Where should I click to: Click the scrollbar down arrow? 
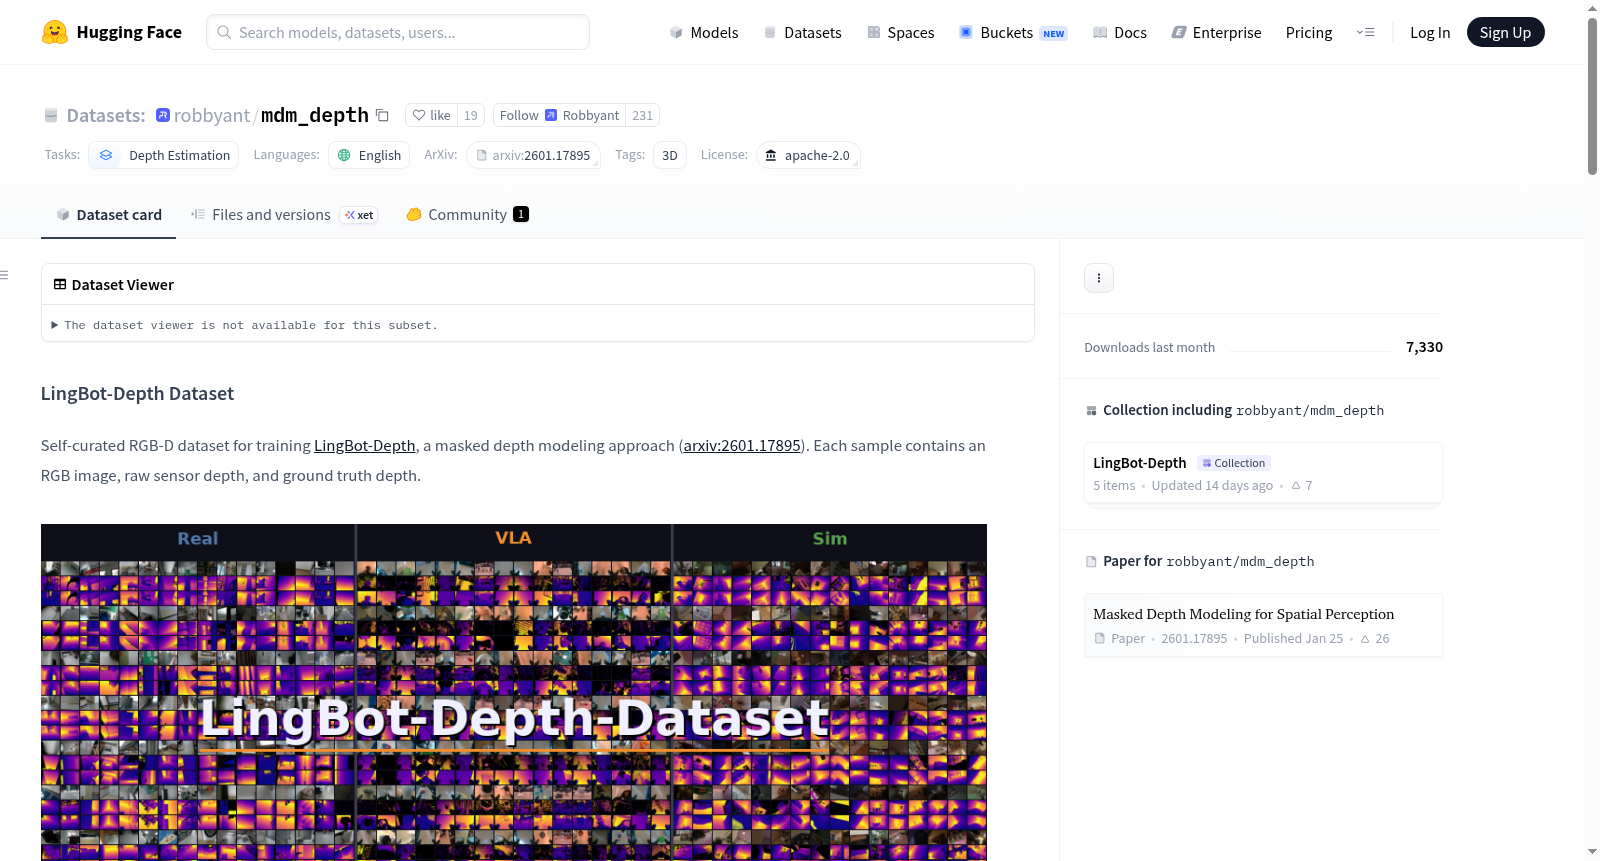(1592, 852)
